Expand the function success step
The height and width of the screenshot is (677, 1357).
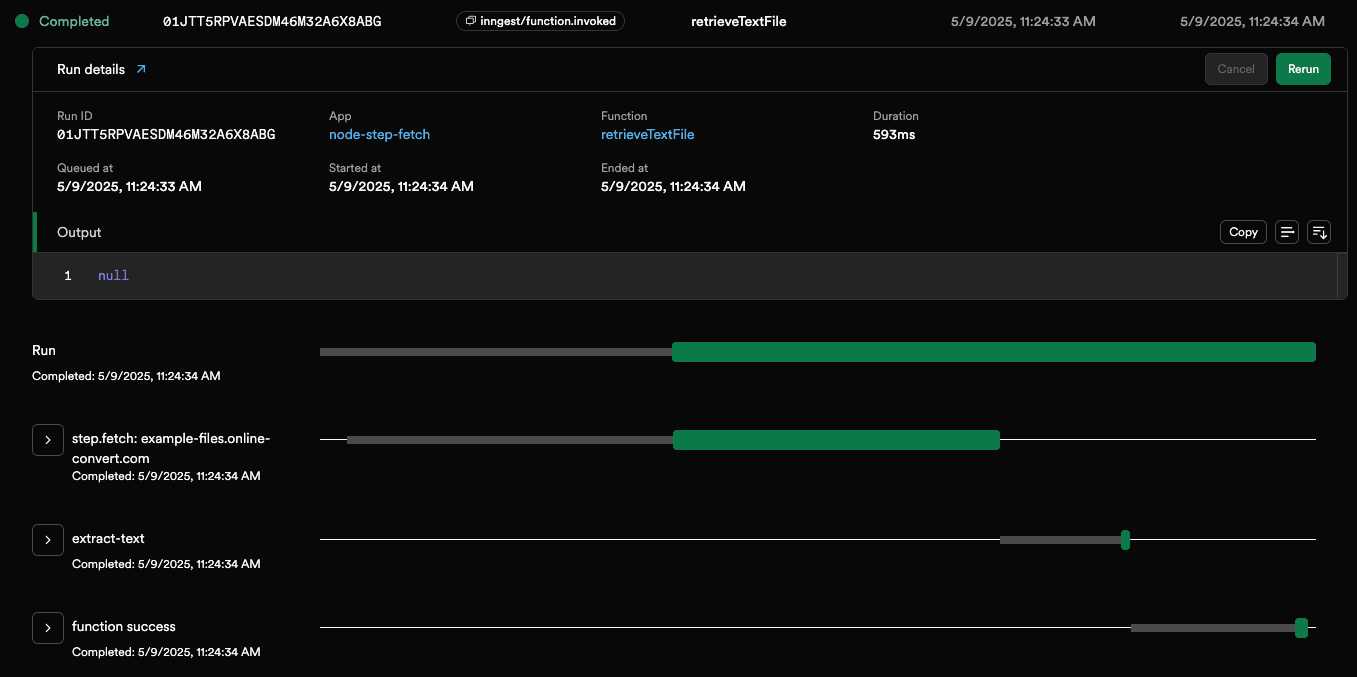coord(47,627)
